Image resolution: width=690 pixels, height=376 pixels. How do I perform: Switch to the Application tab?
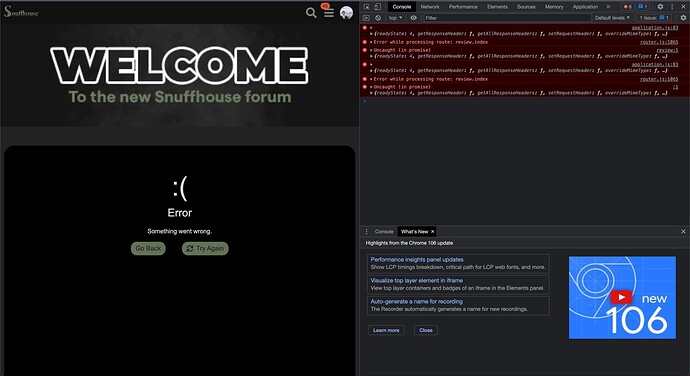[585, 7]
